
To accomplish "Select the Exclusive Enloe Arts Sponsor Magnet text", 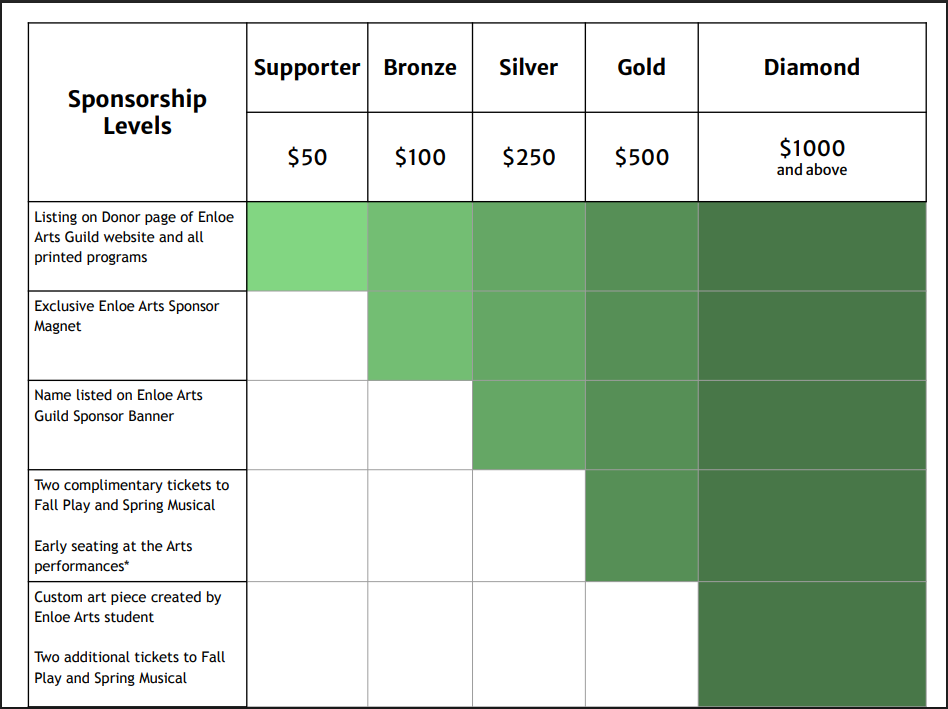I will point(126,316).
